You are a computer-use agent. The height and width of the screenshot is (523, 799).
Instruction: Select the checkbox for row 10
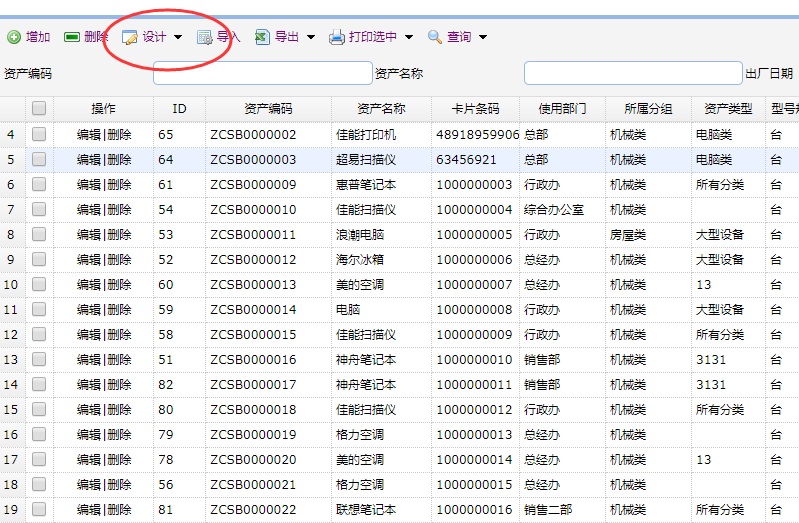(x=39, y=284)
